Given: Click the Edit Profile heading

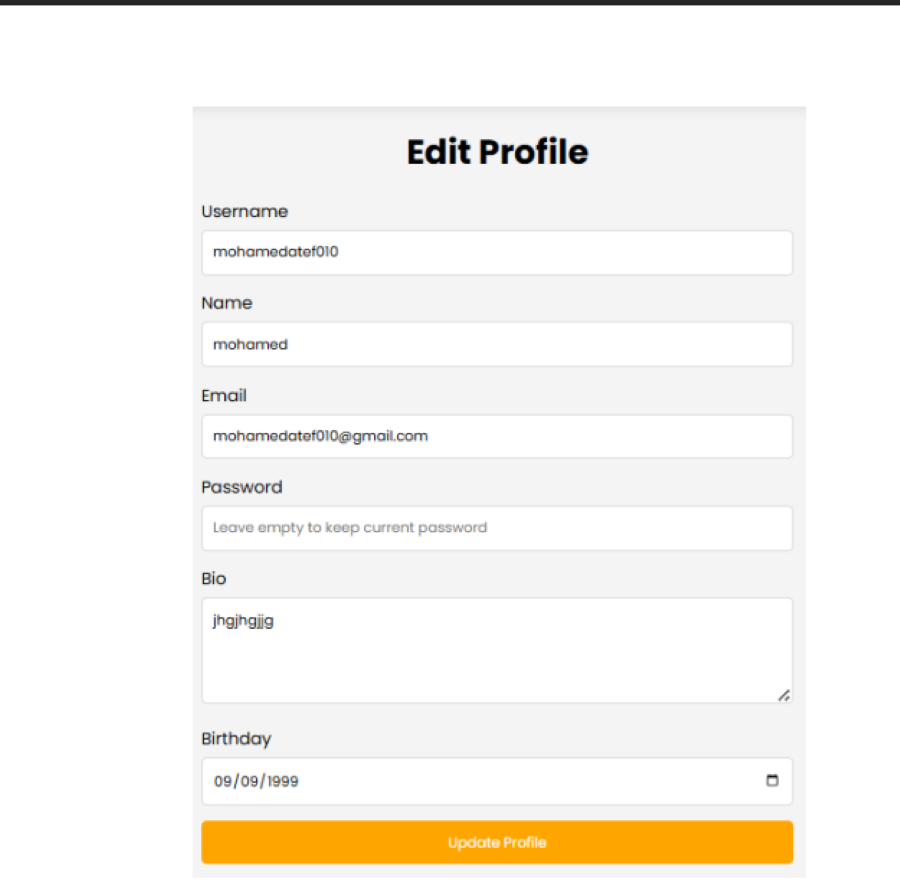Looking at the screenshot, I should (x=497, y=152).
